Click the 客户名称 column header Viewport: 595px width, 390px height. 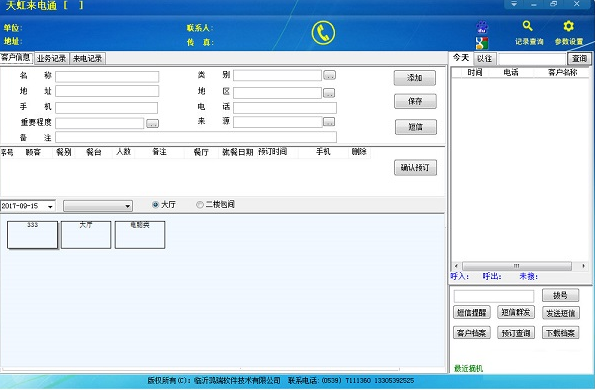click(562, 72)
